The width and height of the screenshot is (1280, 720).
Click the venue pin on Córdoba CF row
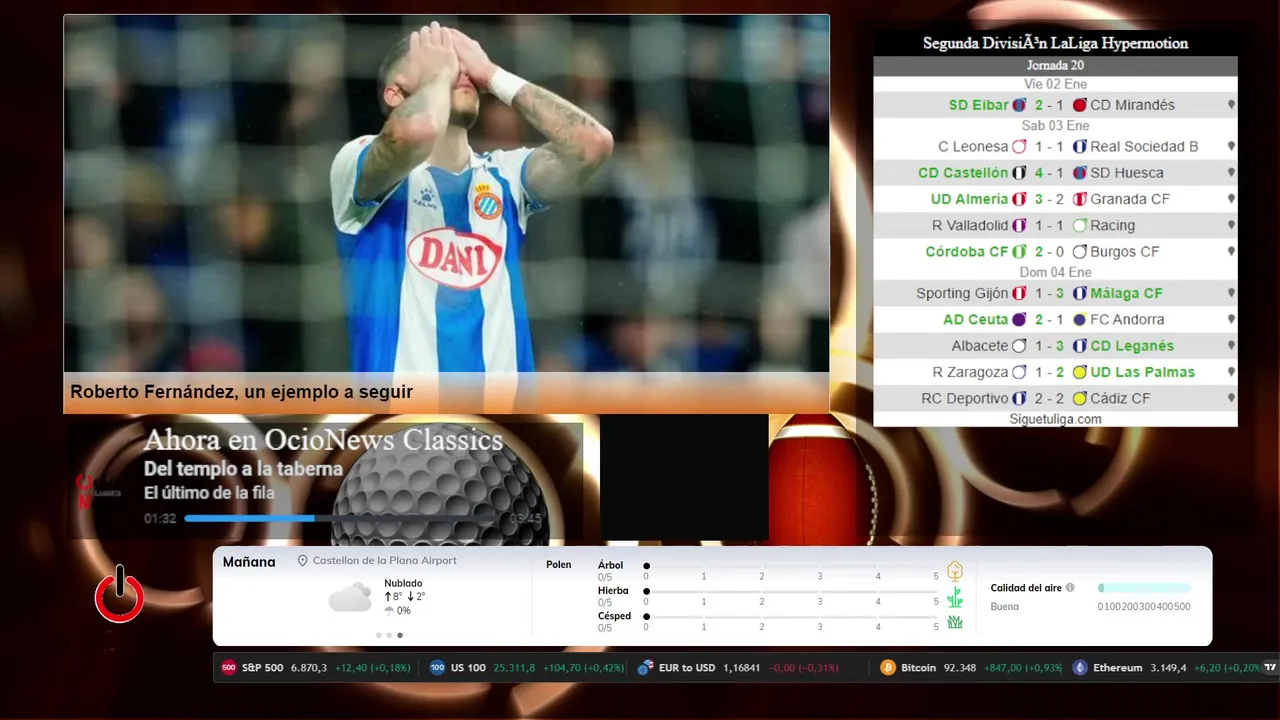point(1231,252)
